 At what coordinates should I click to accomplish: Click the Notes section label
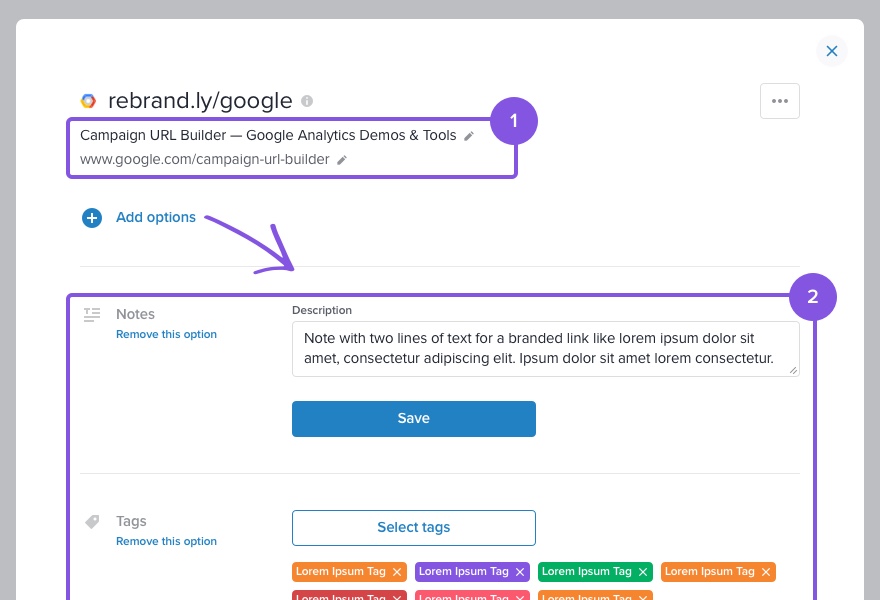tap(135, 314)
